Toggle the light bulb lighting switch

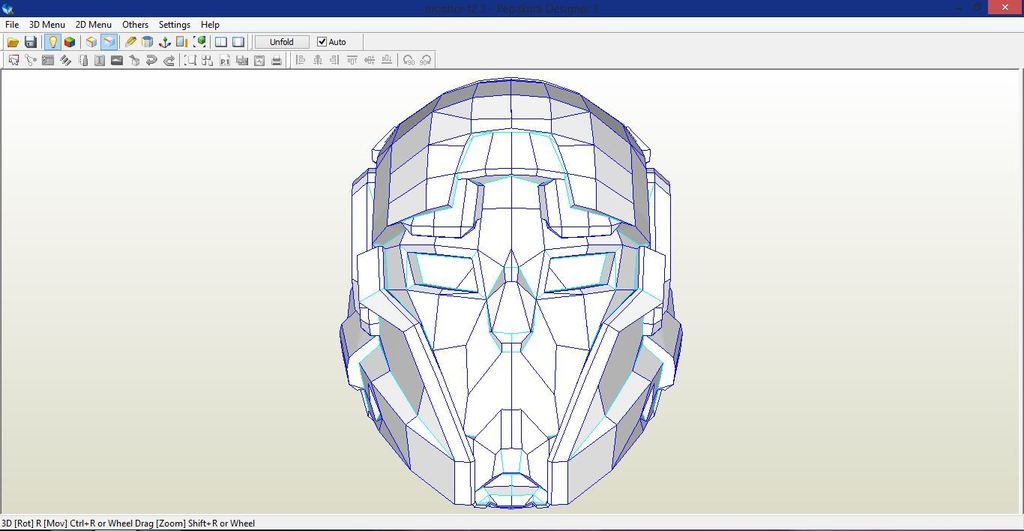pyautogui.click(x=52, y=42)
